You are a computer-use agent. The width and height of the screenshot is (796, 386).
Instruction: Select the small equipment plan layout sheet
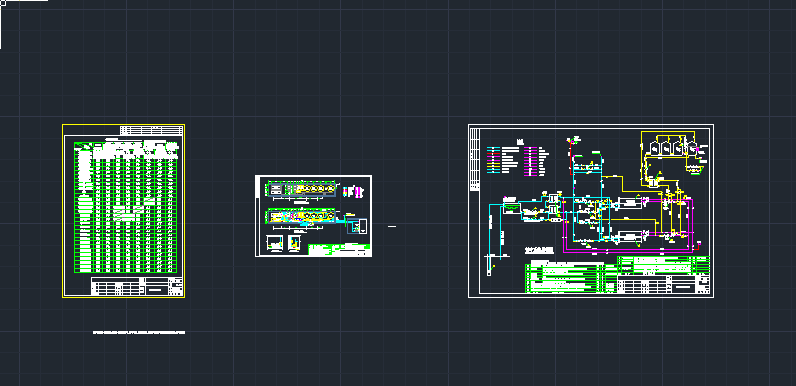click(313, 216)
